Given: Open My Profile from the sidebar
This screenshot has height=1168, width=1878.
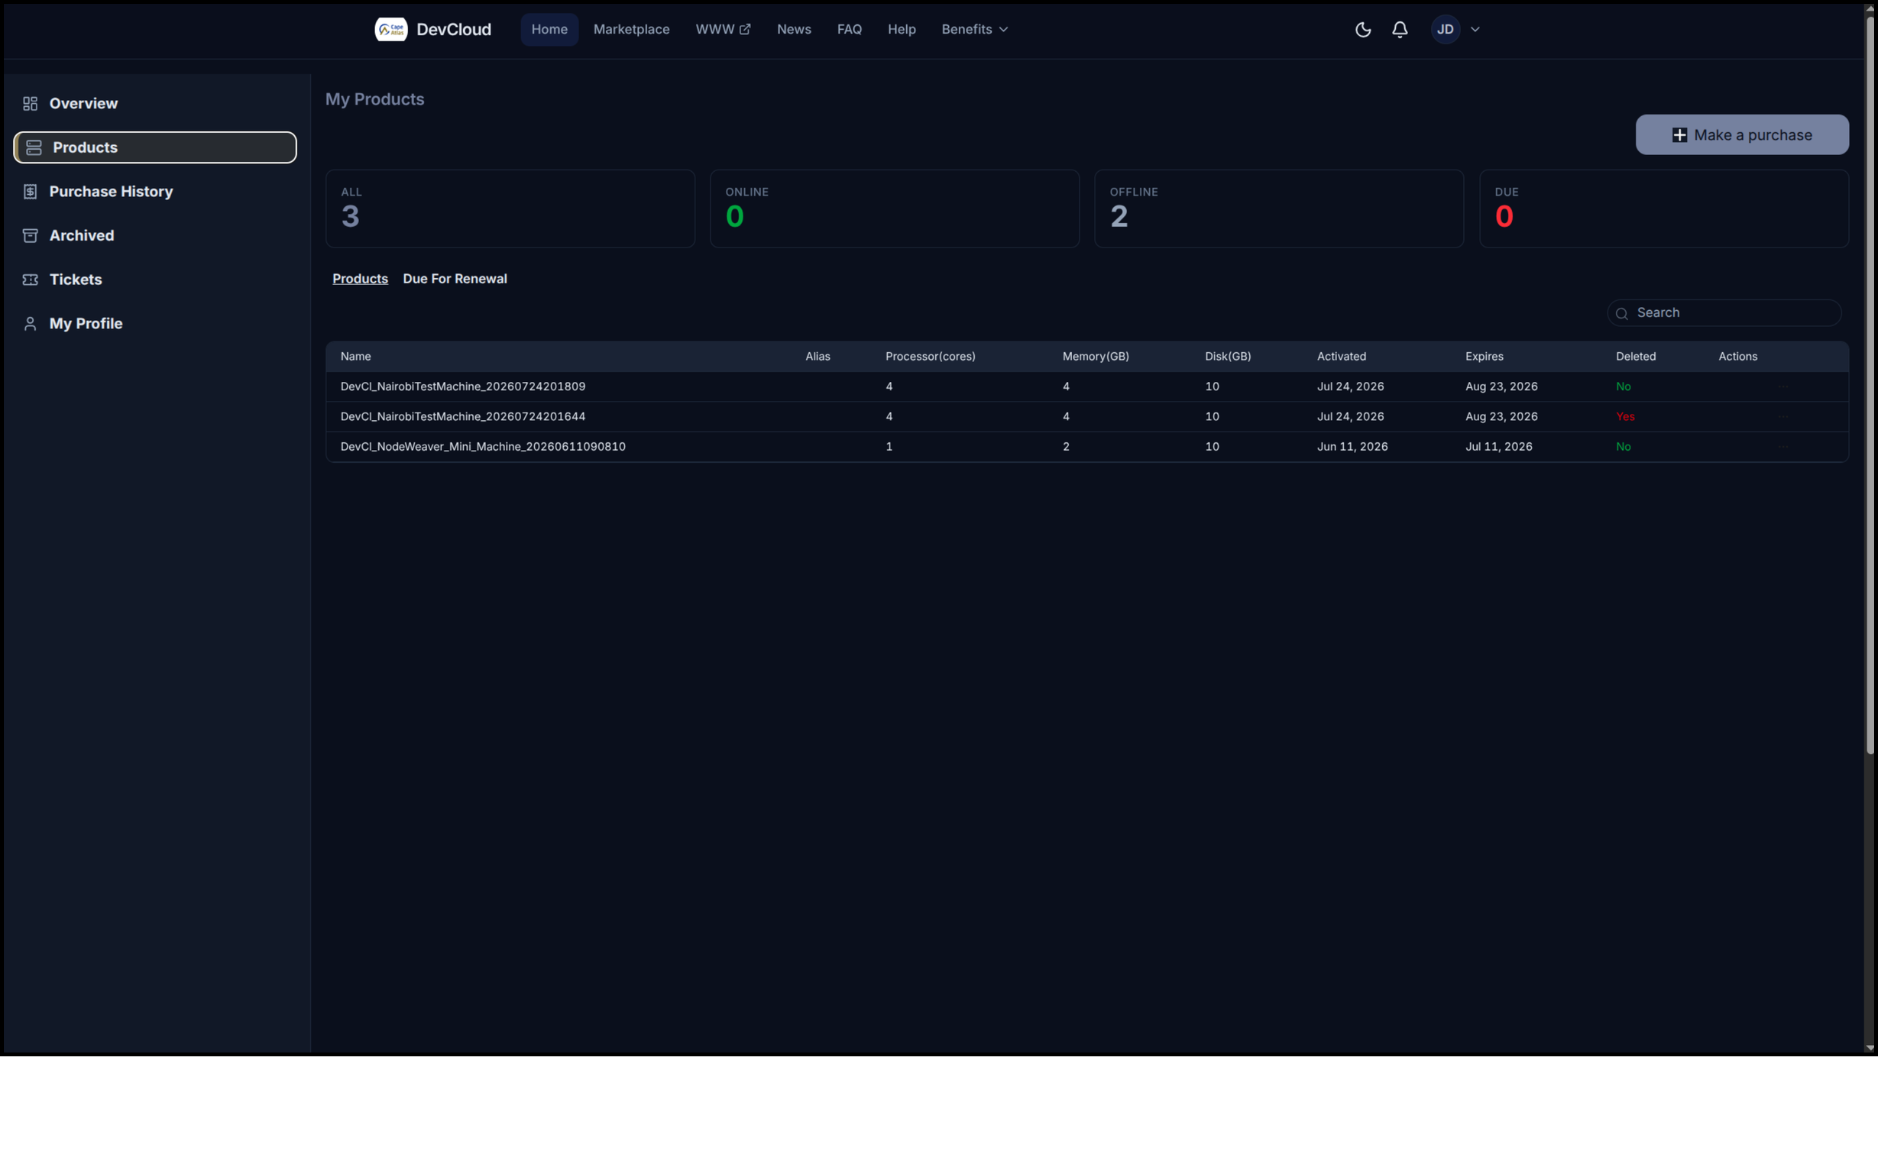Looking at the screenshot, I should coord(85,324).
